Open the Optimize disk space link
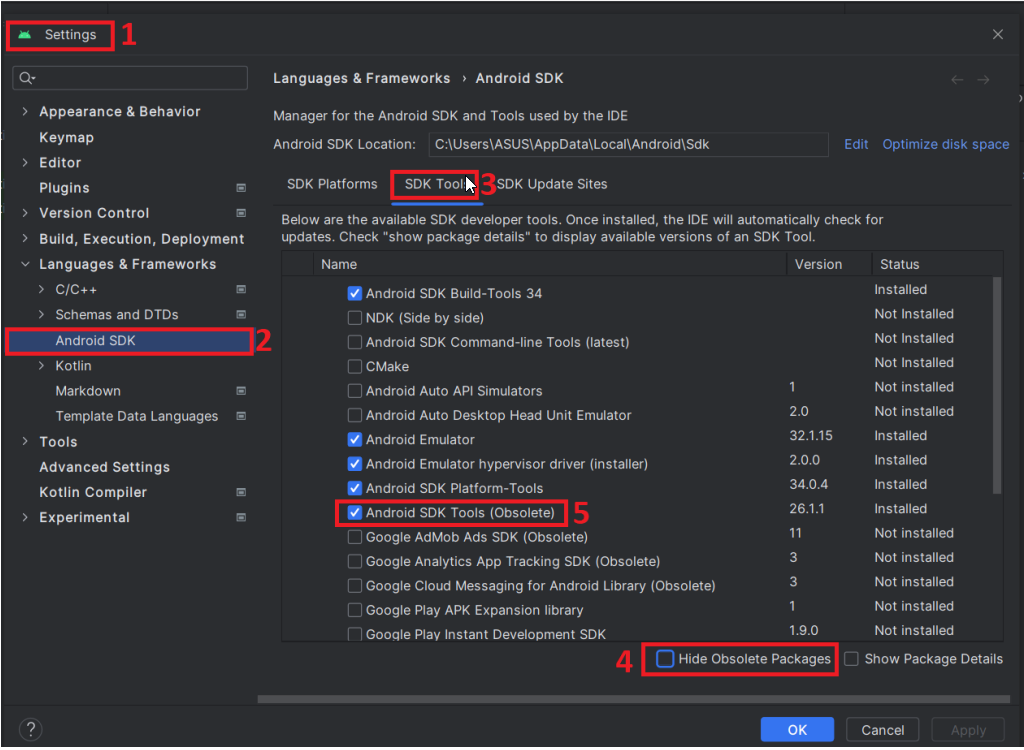 946,144
